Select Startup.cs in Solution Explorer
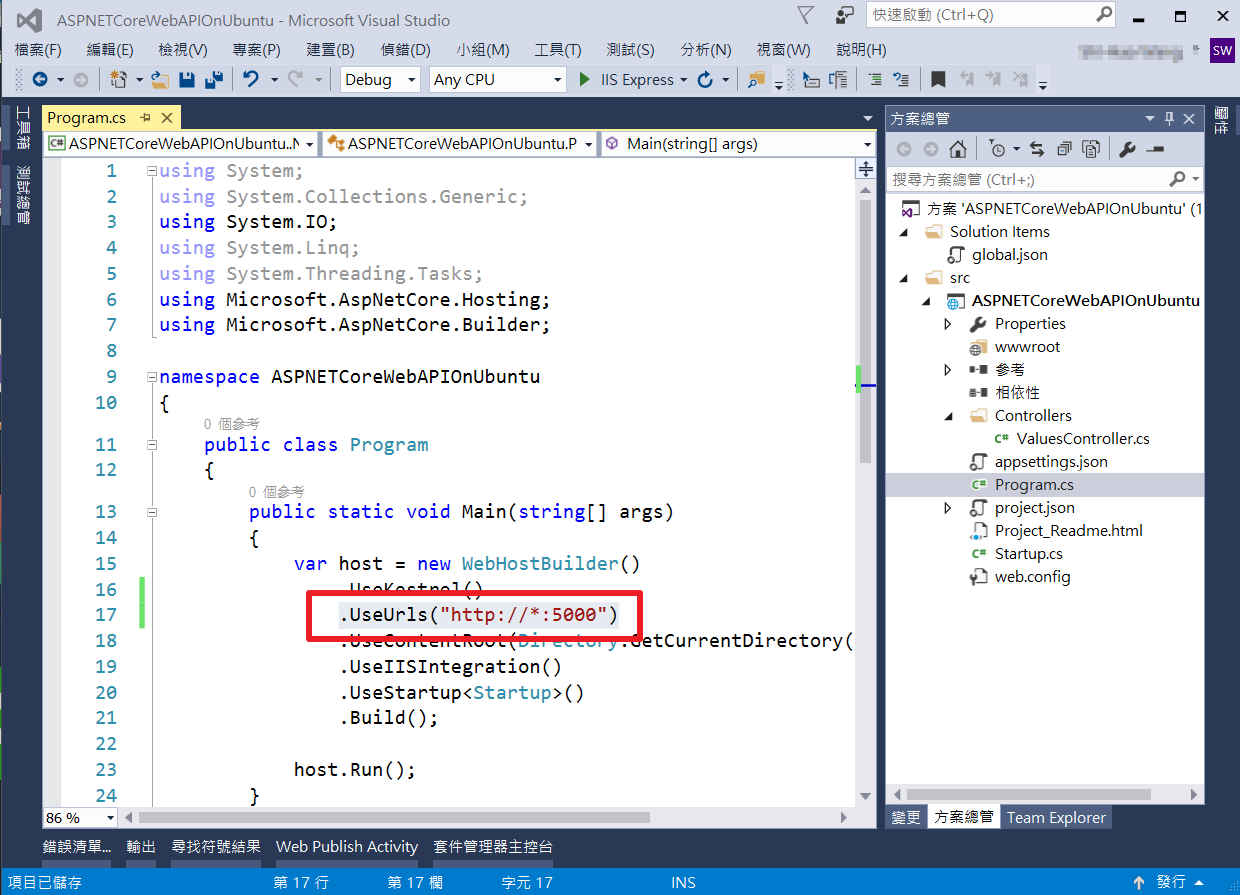This screenshot has height=895, width=1240. (x=1028, y=554)
